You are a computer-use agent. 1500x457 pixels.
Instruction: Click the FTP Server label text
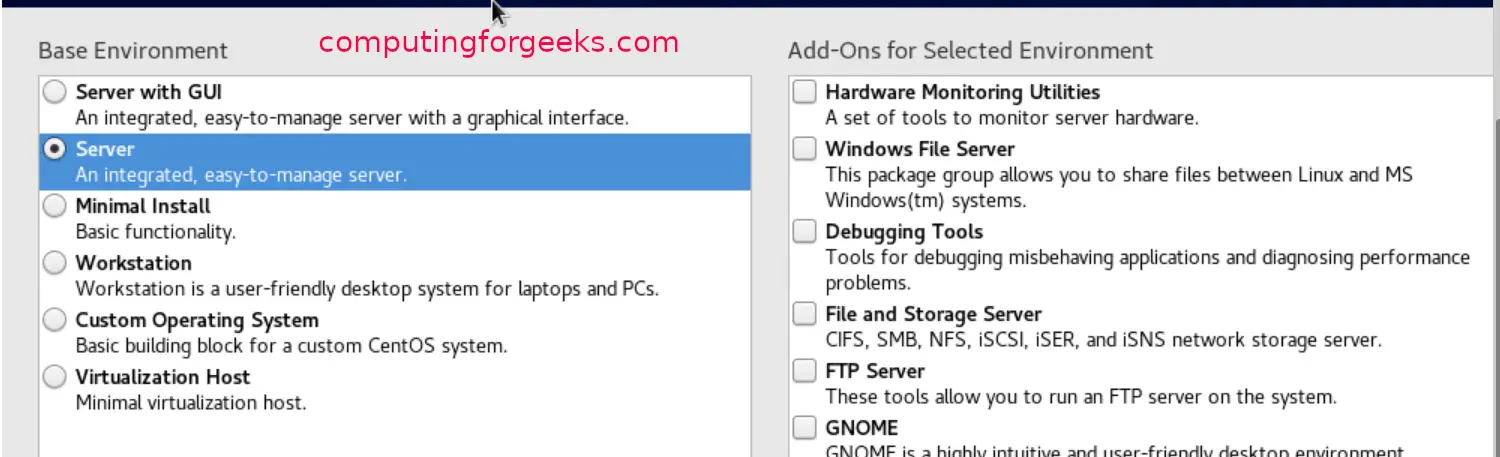coord(875,371)
